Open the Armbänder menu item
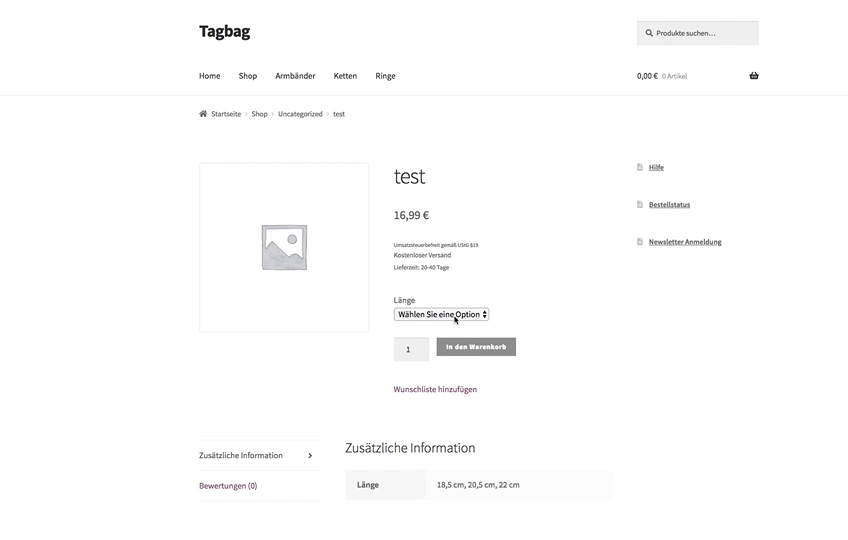 tap(295, 76)
